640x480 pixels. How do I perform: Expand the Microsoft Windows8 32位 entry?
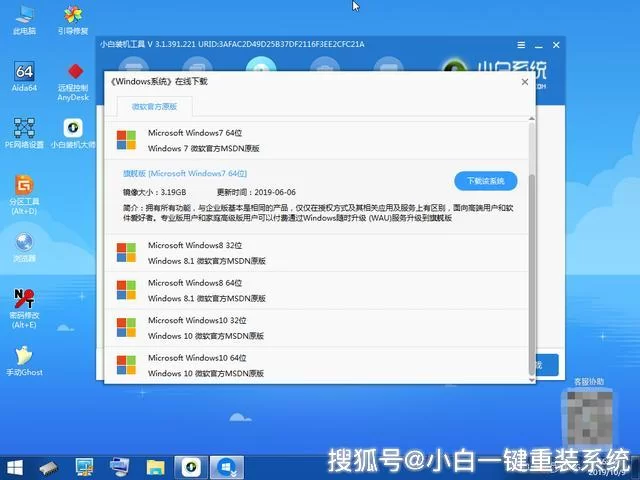point(320,252)
